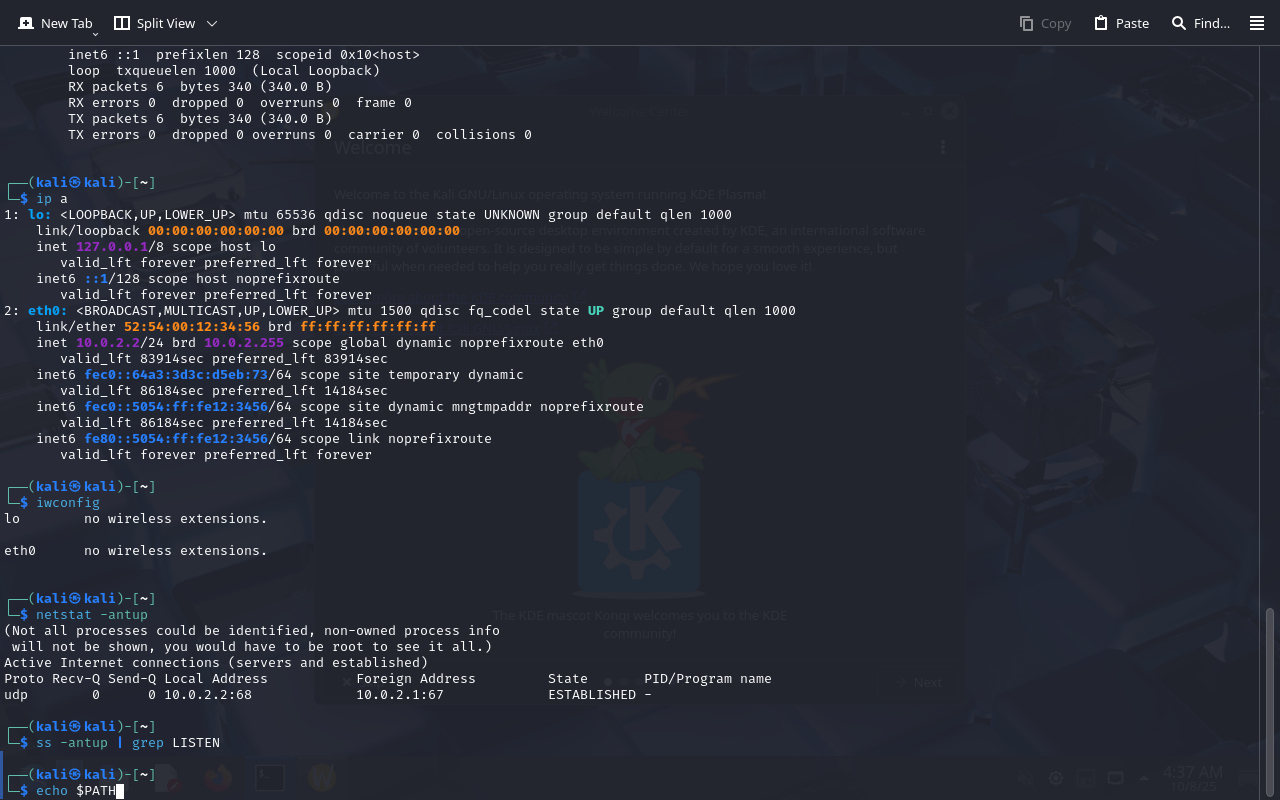Click the echo $PATH command line
This screenshot has width=1280, height=800.
coord(78,791)
